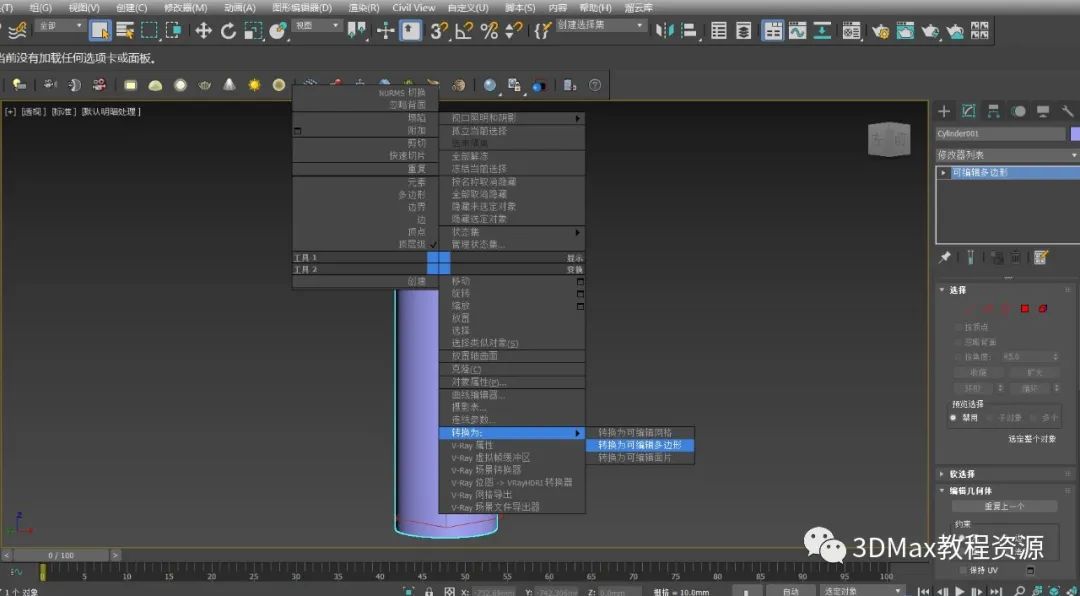Expand the 软选择 rollout
Viewport: 1080px width, 596px height.
tap(962, 474)
